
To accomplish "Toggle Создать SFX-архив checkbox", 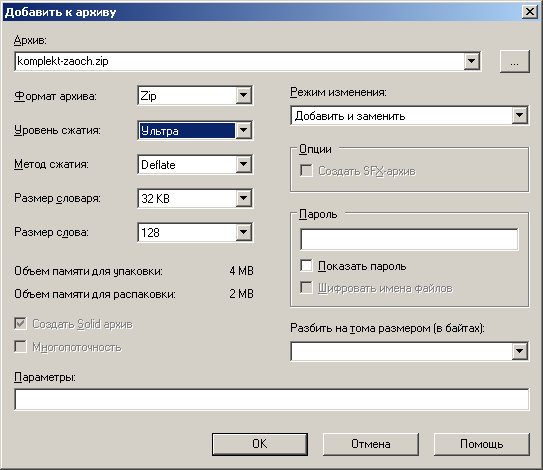I will click(x=306, y=171).
